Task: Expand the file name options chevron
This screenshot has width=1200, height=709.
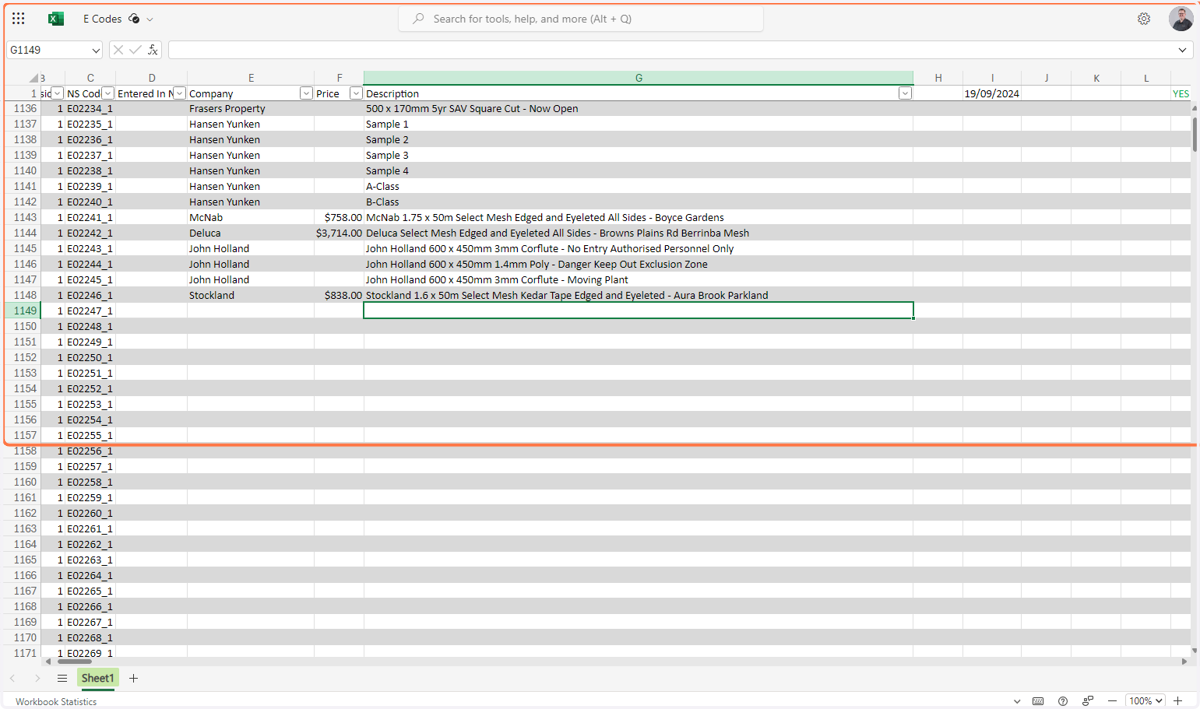Action: coord(150,19)
